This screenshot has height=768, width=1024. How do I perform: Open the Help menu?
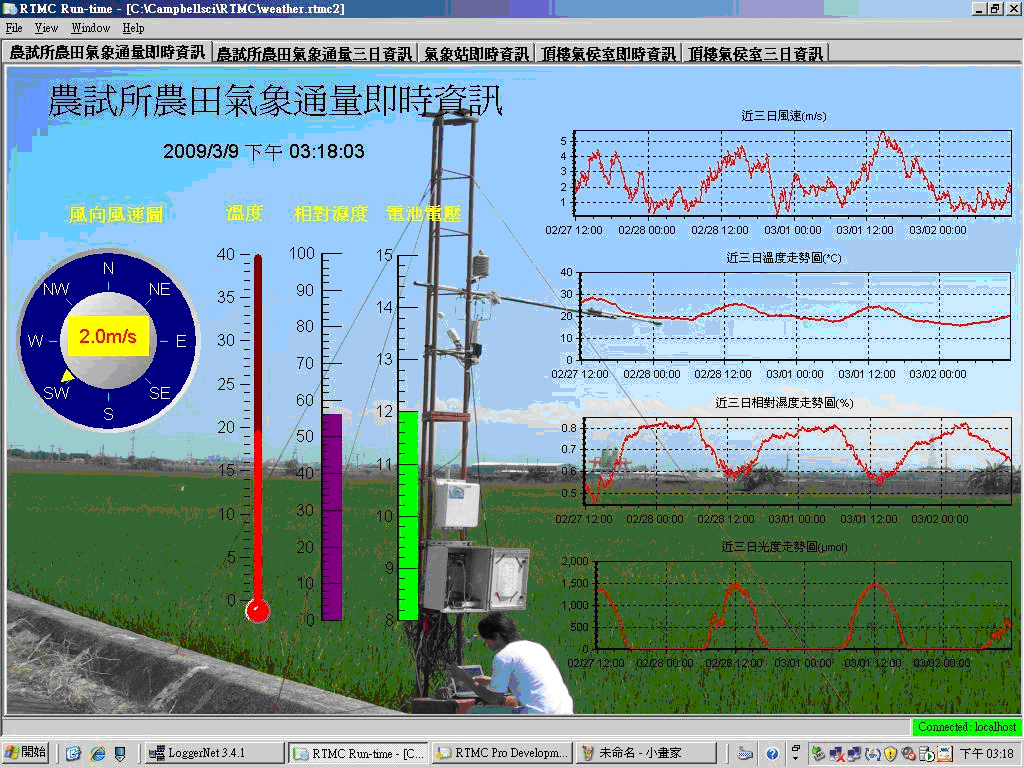tap(133, 28)
